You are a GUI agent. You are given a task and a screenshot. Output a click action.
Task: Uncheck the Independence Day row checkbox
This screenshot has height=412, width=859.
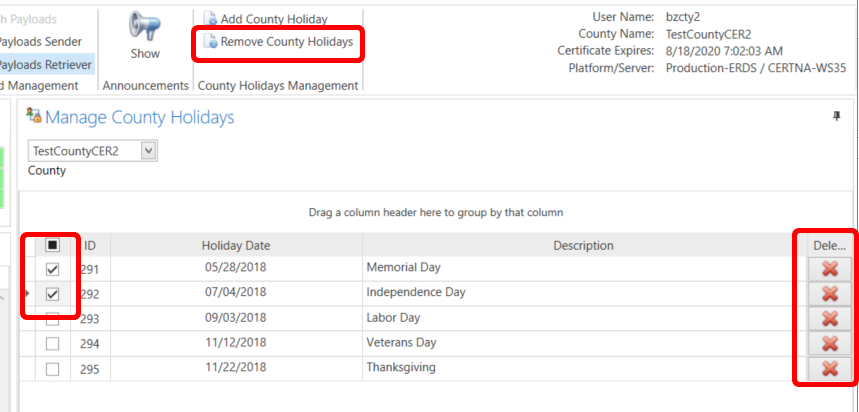[53, 294]
